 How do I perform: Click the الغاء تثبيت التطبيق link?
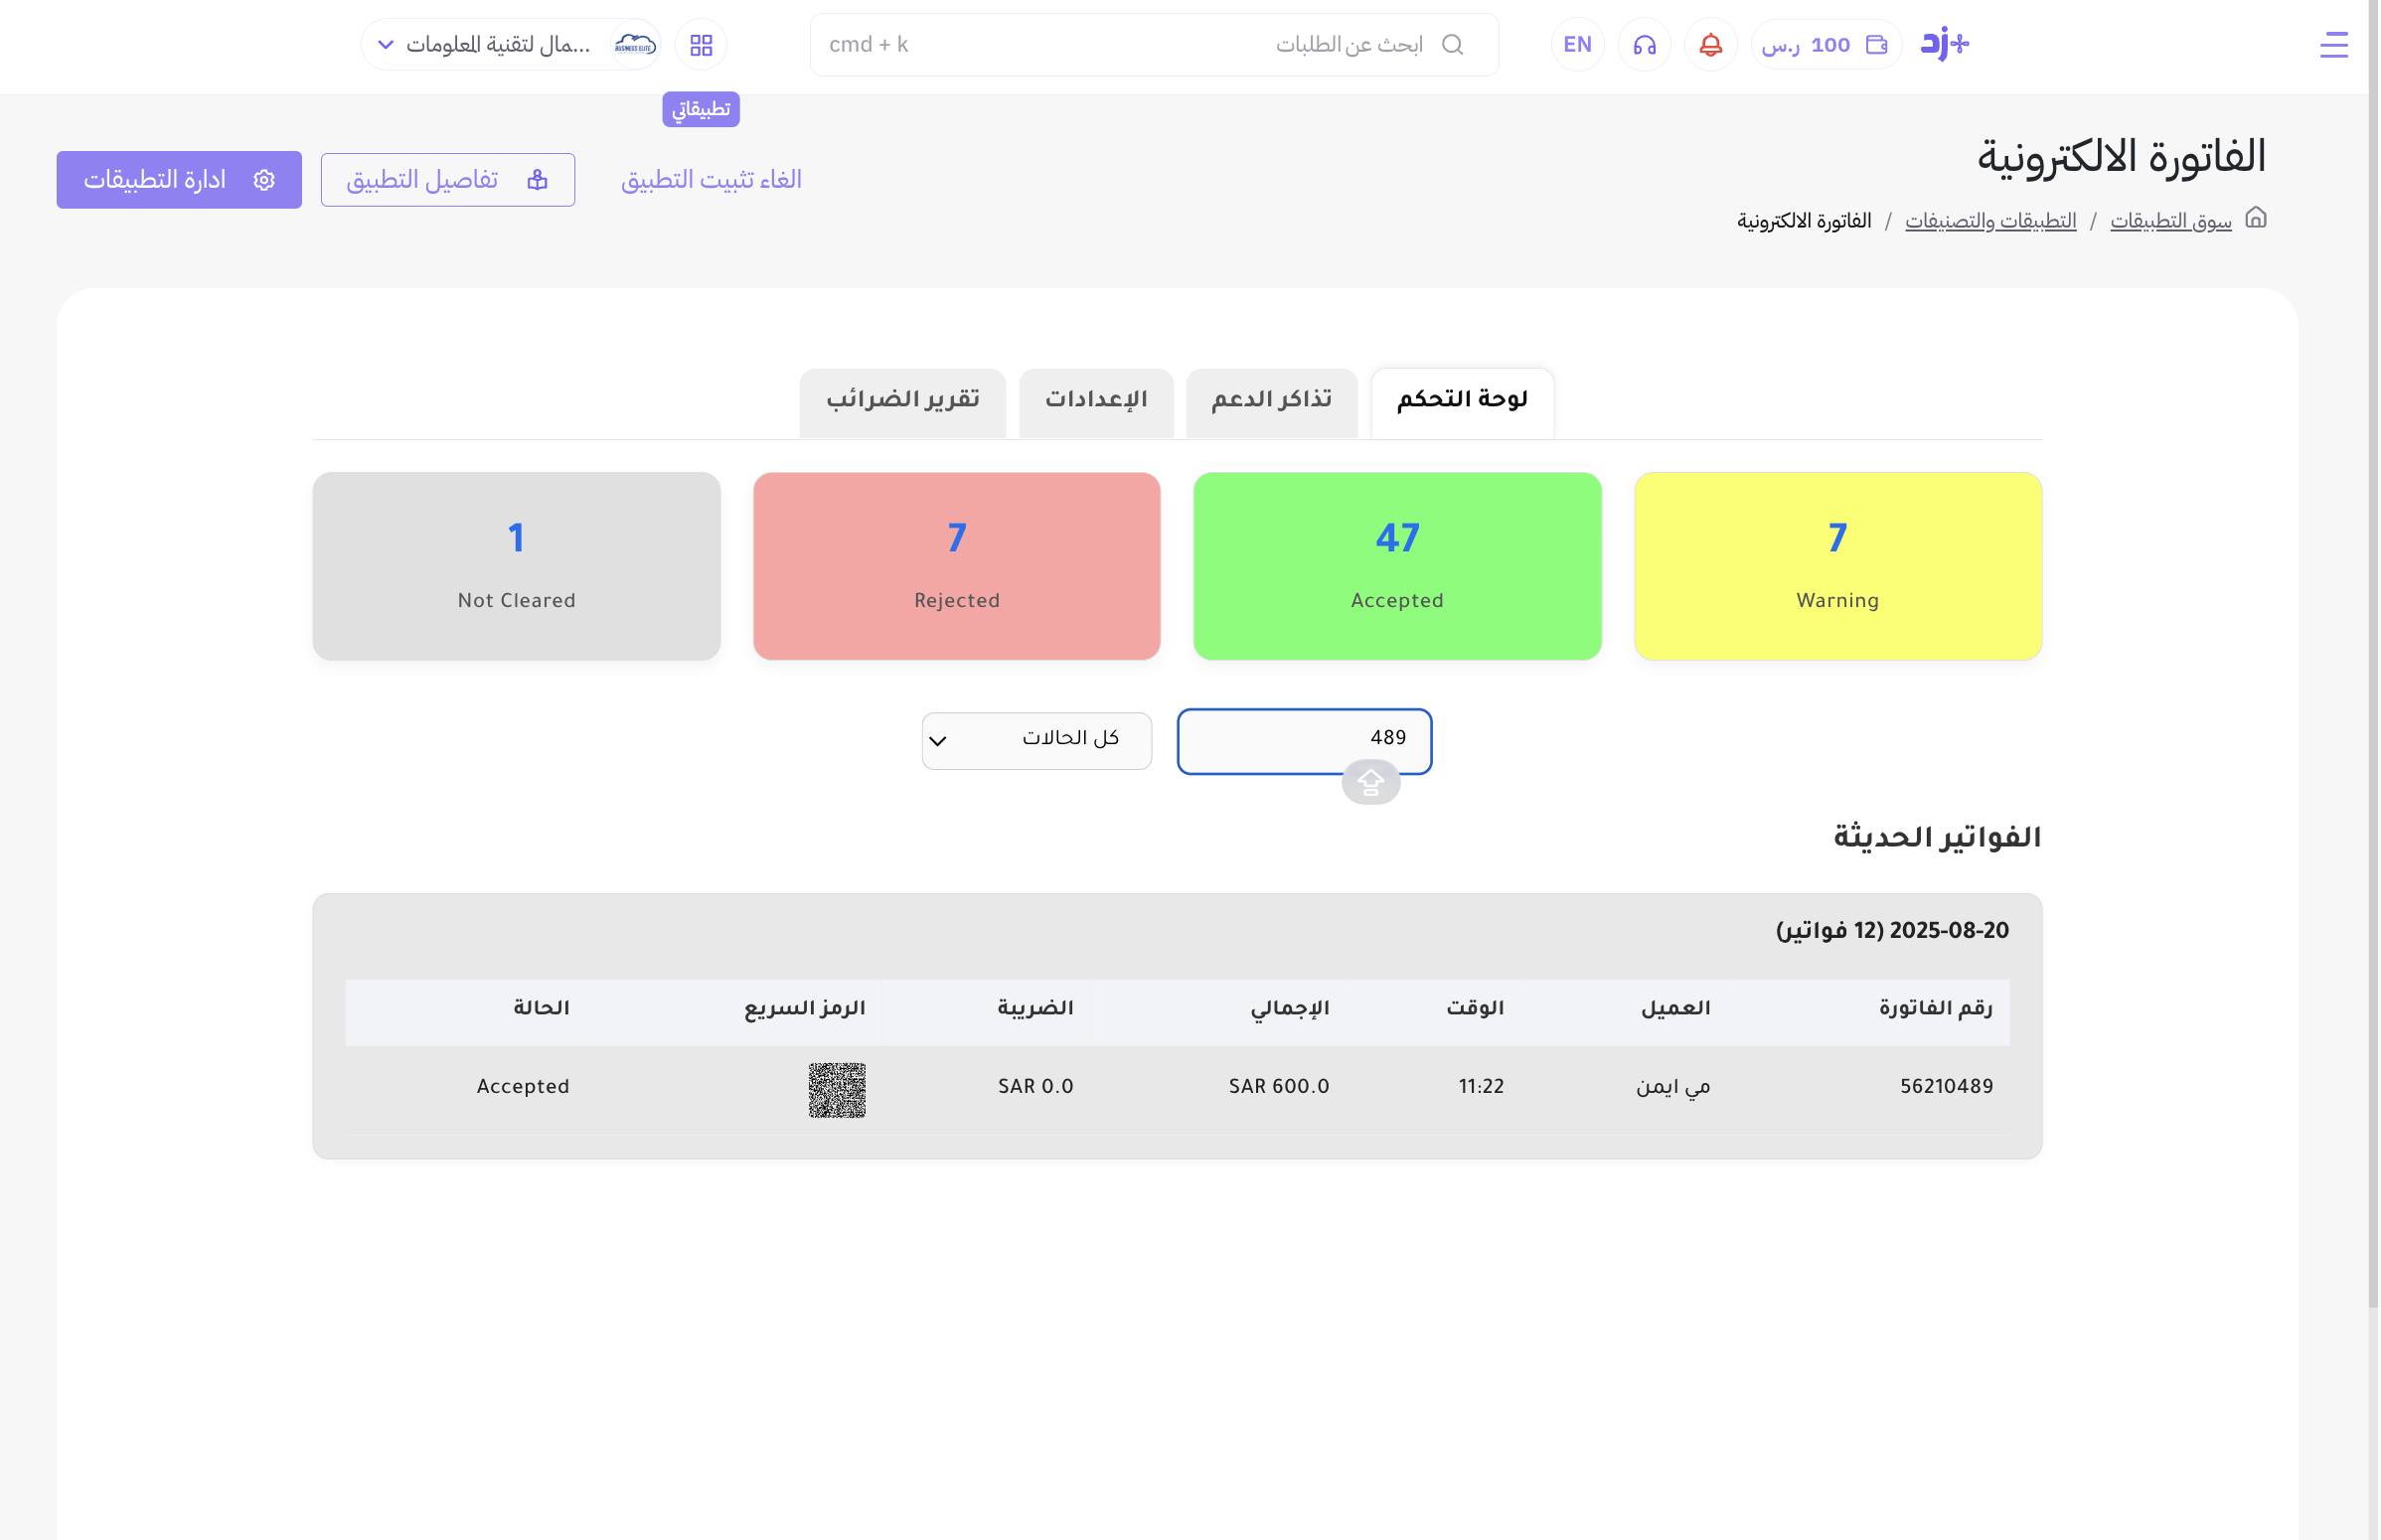pyautogui.click(x=711, y=179)
